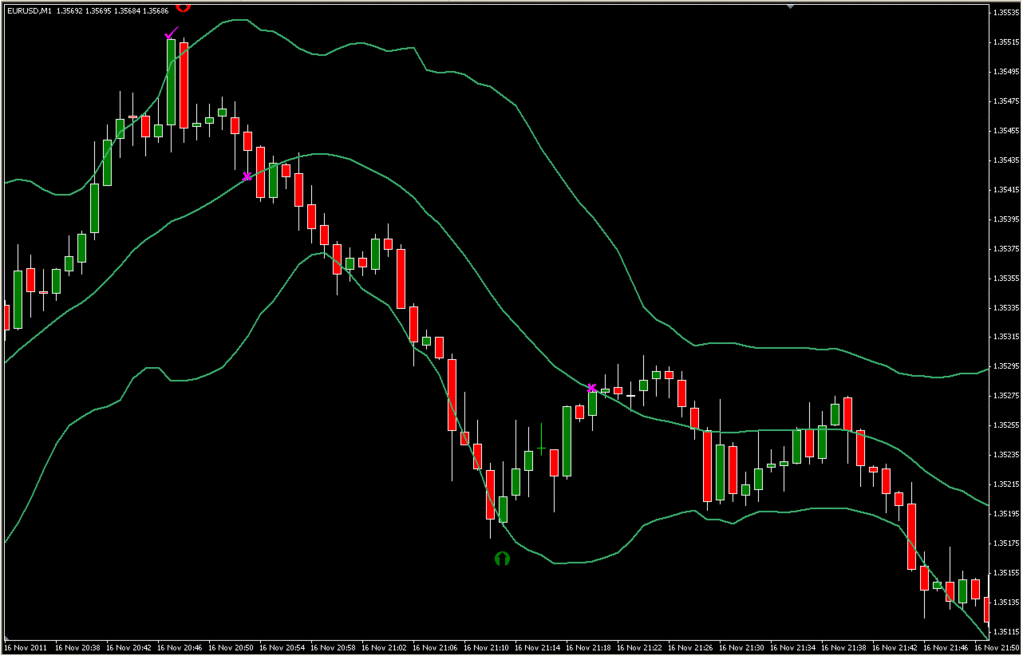
Task: Click the 1.35255 price label
Action: coord(1005,426)
